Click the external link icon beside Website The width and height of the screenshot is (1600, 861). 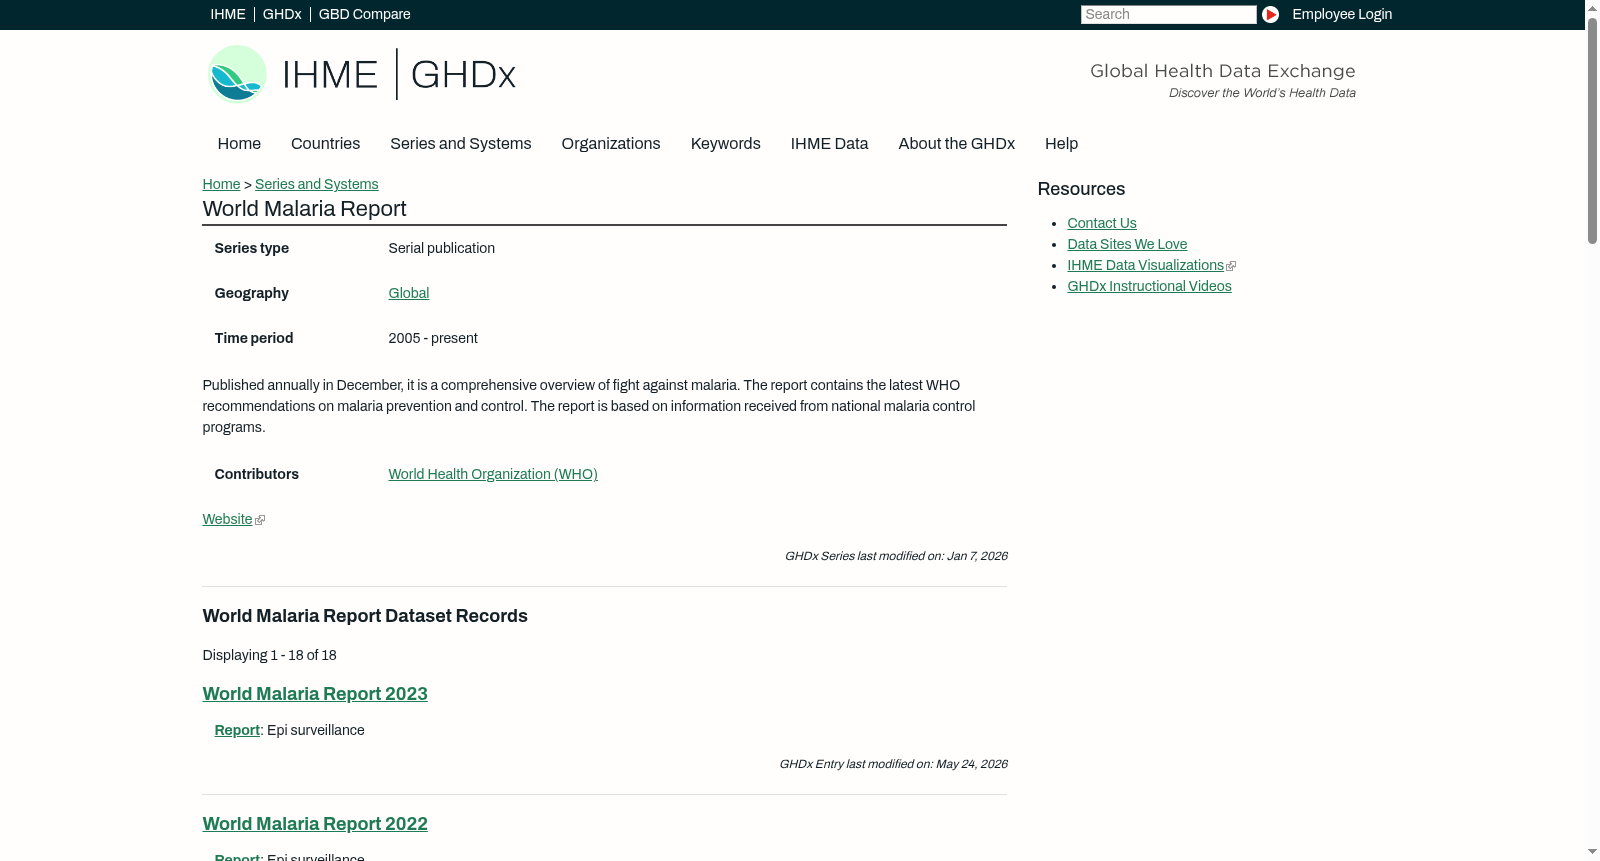point(260,520)
